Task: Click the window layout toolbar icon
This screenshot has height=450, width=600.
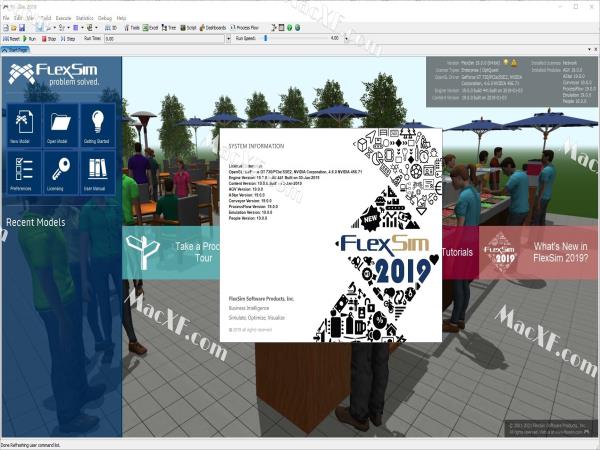Action: coord(282,28)
